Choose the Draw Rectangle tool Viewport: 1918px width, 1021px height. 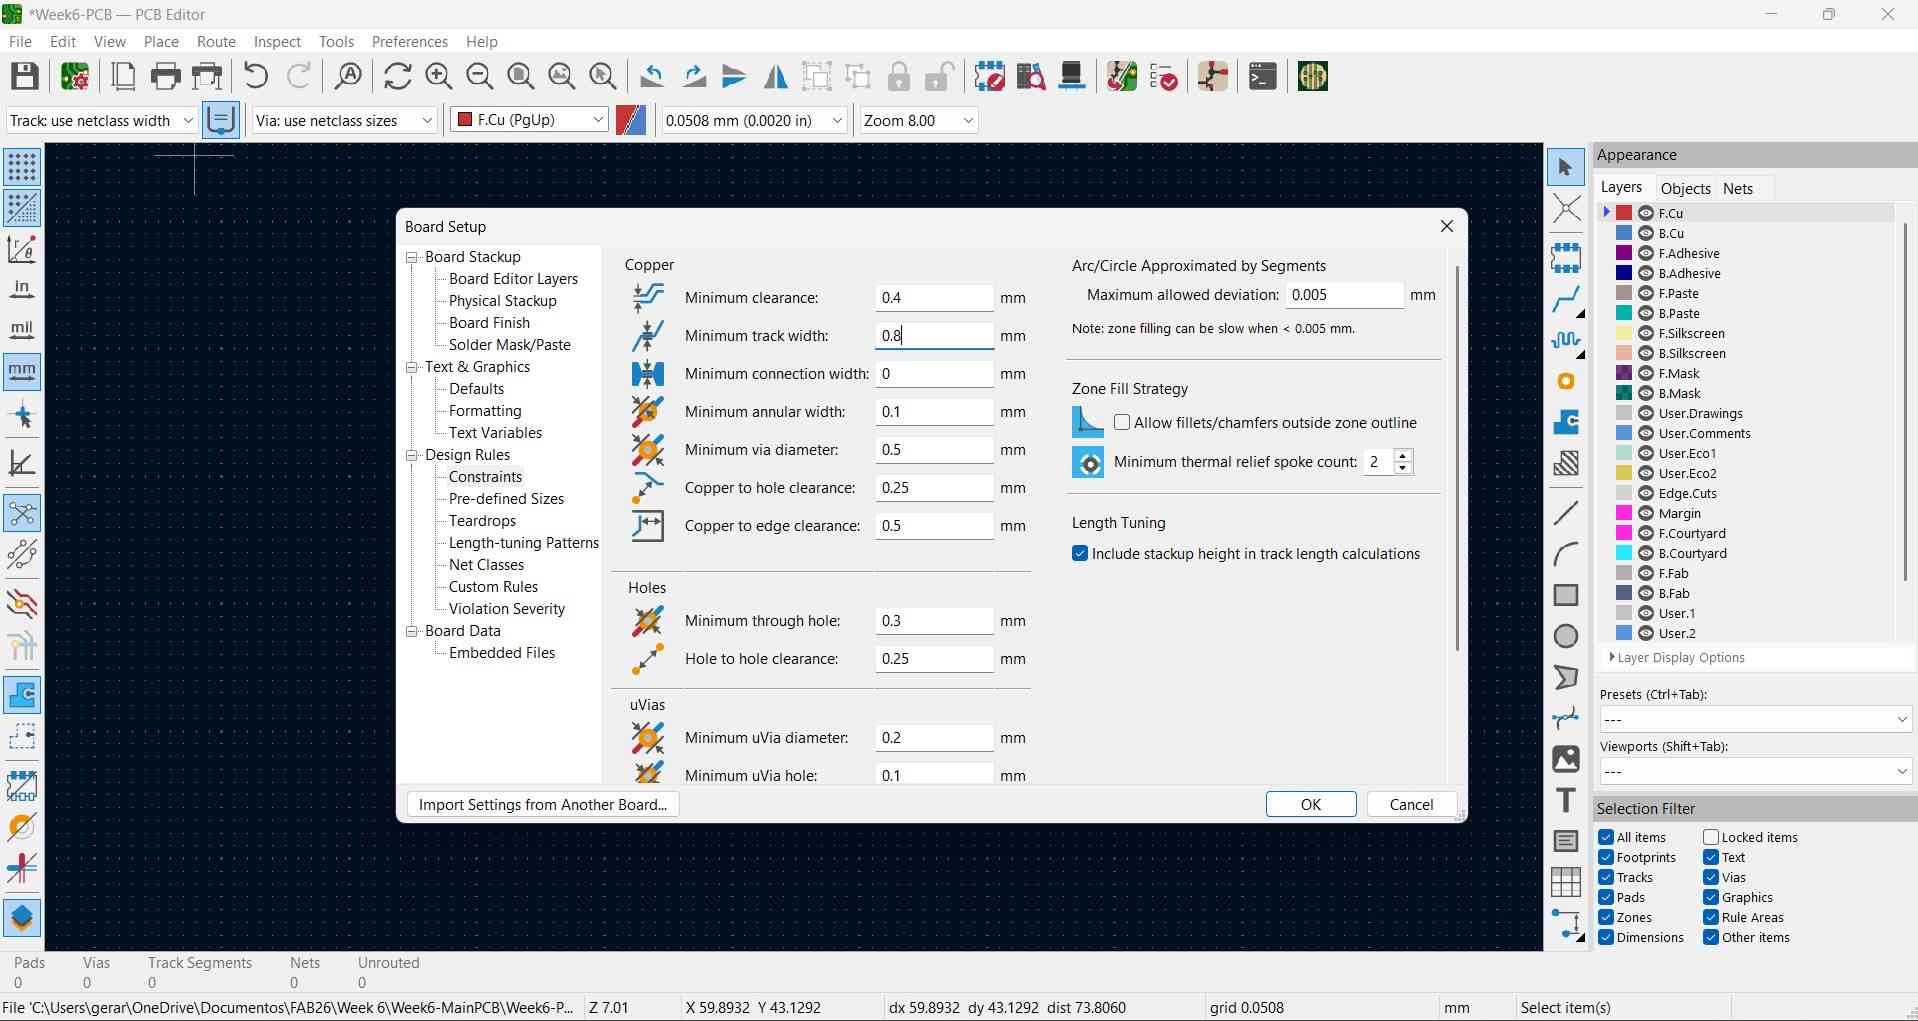pos(1565,595)
